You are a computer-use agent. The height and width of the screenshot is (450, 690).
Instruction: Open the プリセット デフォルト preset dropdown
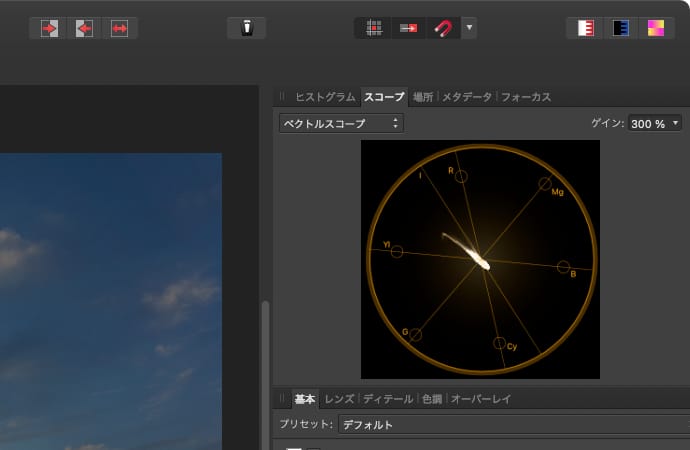pyautogui.click(x=510, y=424)
